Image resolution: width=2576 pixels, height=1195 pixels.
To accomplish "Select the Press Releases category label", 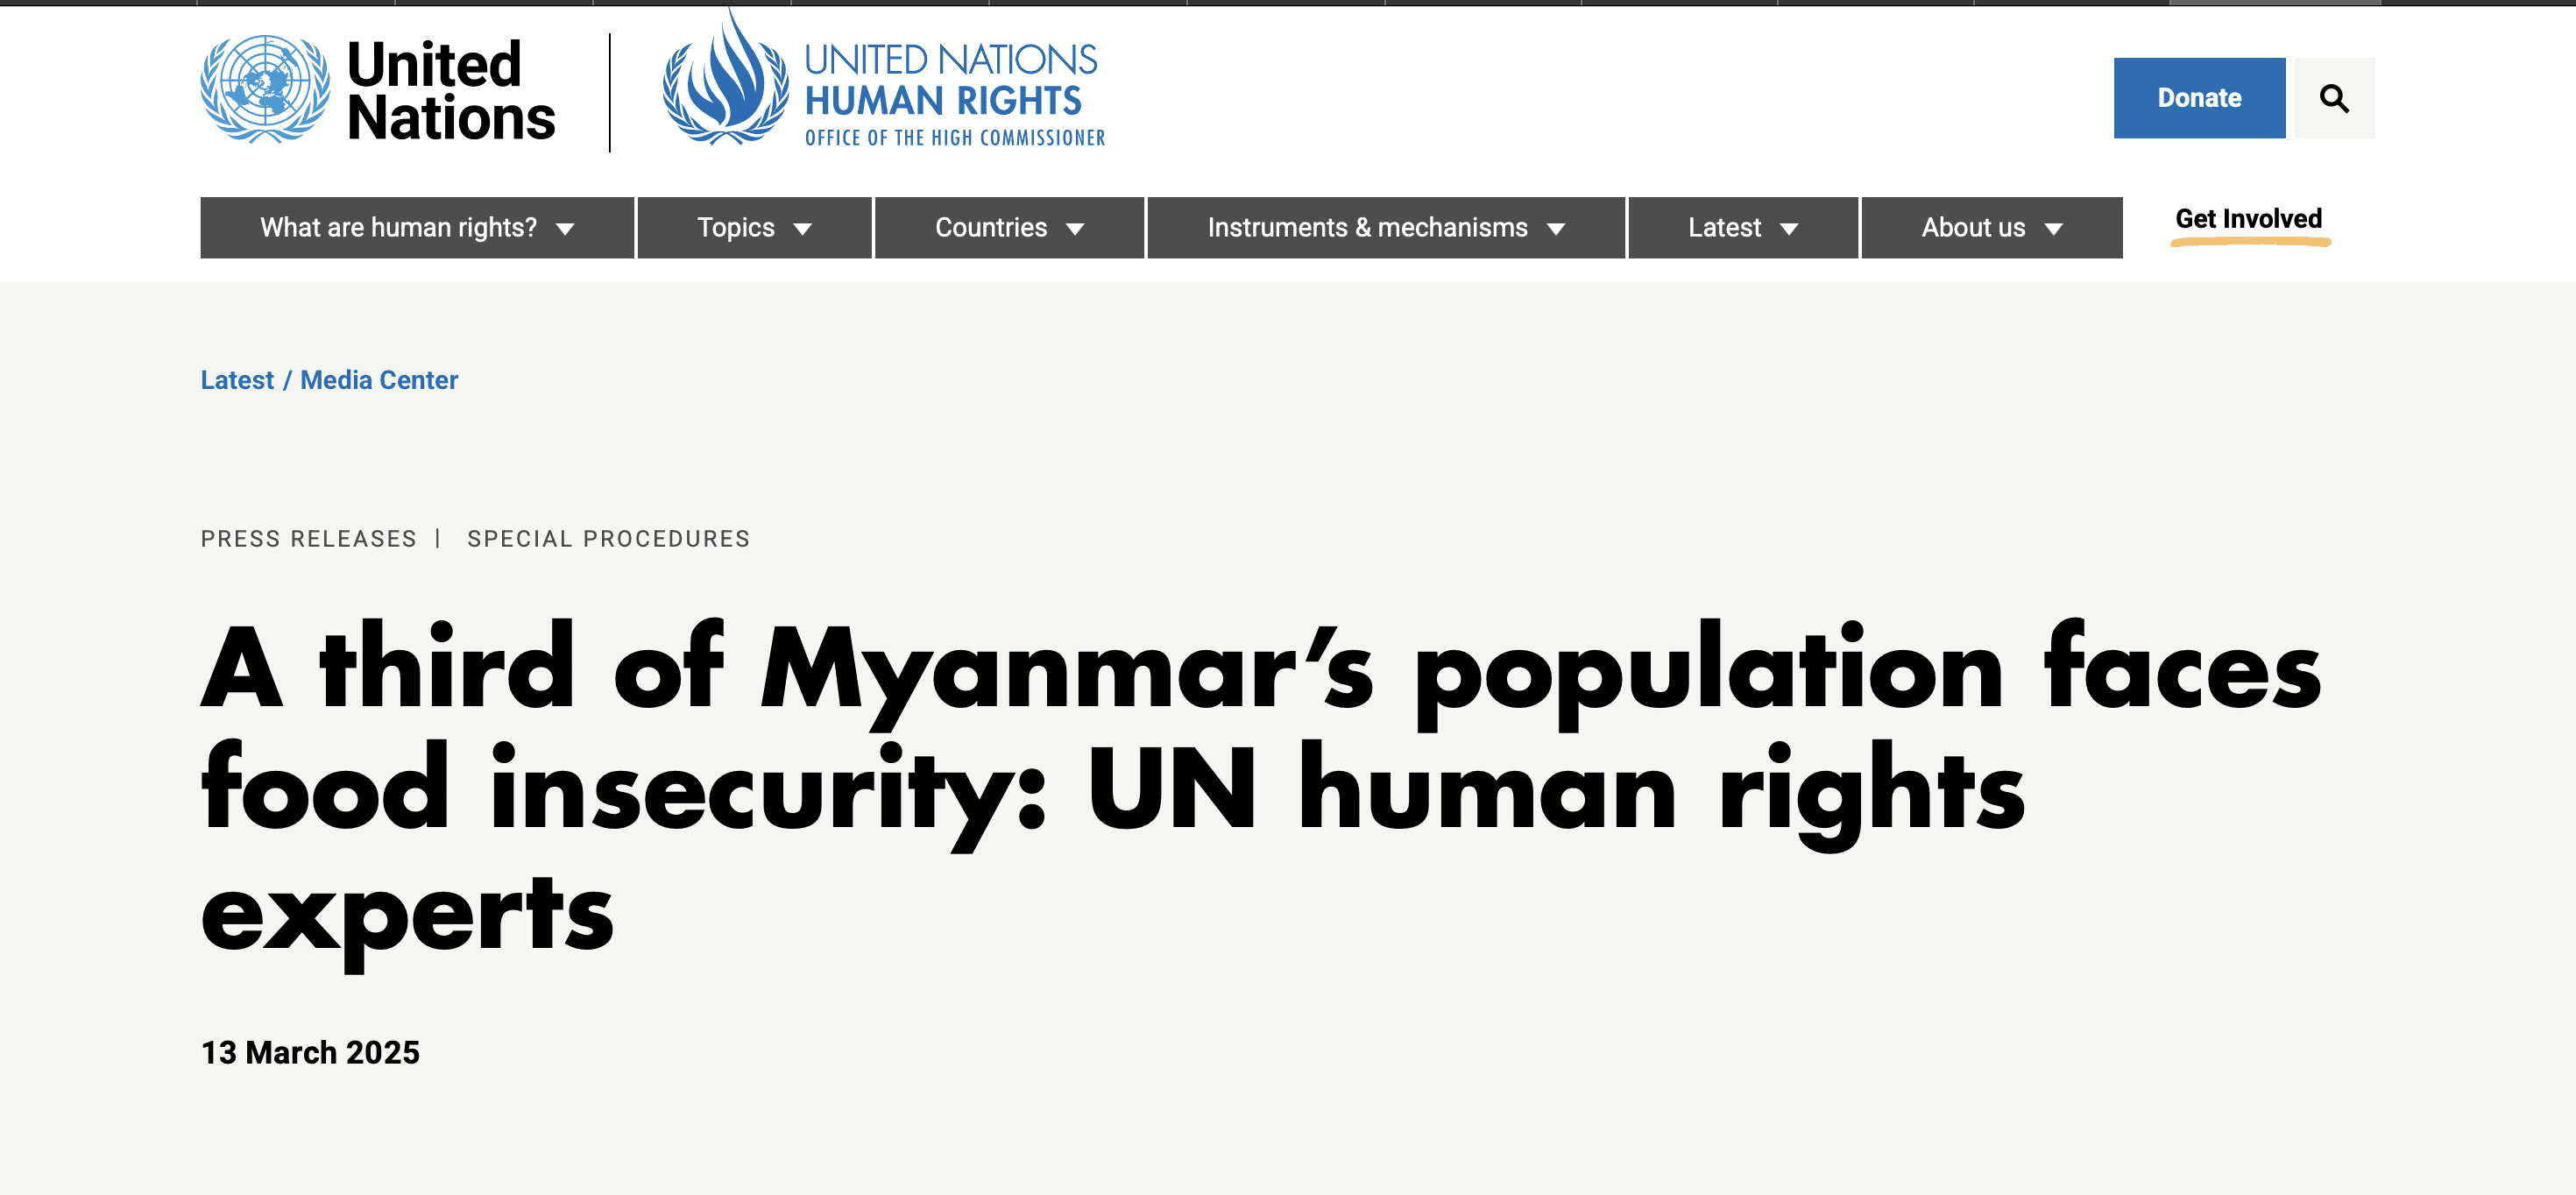I will (x=308, y=539).
